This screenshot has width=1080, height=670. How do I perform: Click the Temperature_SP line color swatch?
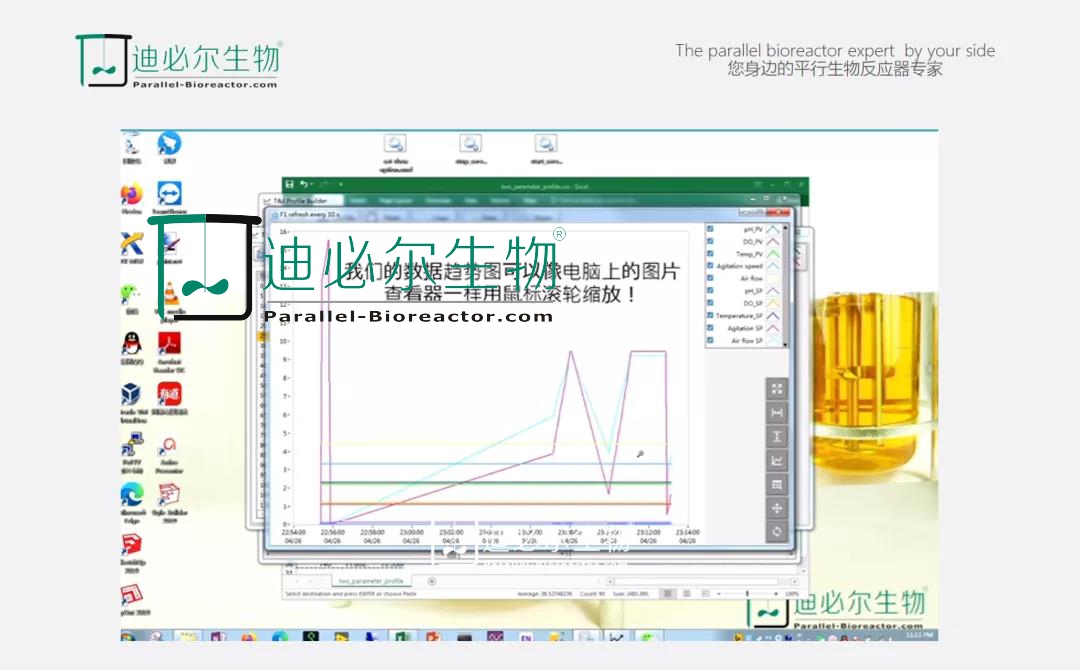[x=773, y=315]
